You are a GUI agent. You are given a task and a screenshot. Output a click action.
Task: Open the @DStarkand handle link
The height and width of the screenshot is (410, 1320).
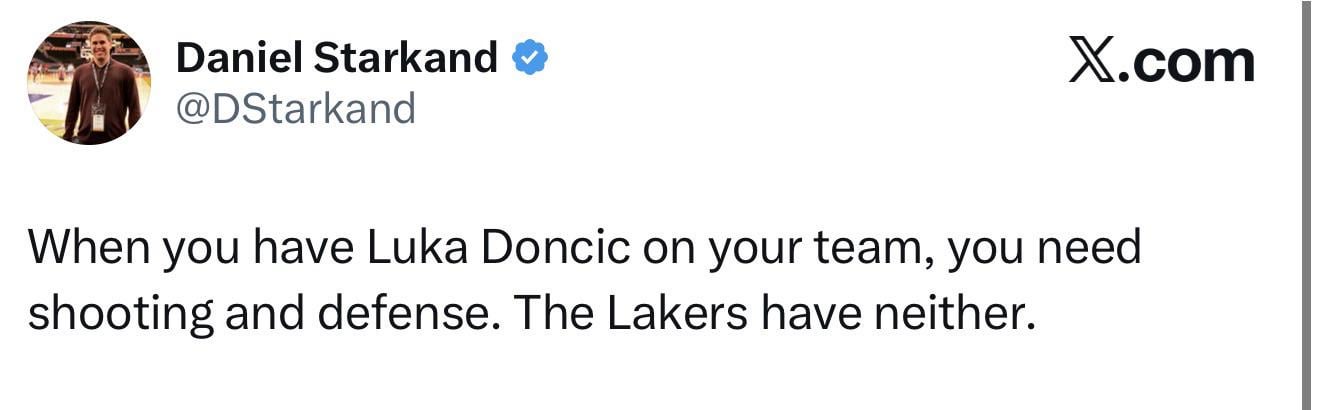pyautogui.click(x=295, y=108)
